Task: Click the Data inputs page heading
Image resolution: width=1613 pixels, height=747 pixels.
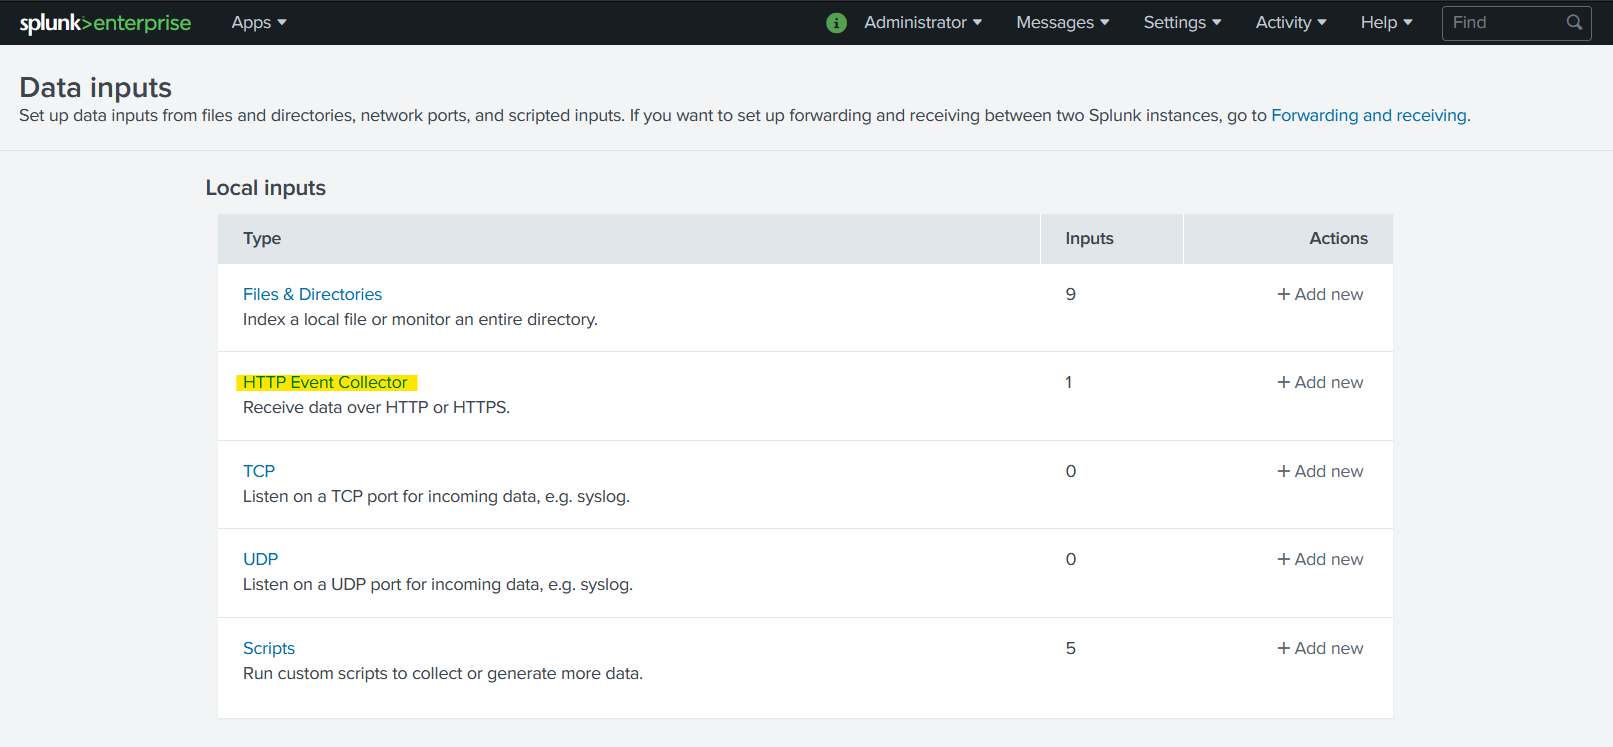Action: tap(95, 87)
